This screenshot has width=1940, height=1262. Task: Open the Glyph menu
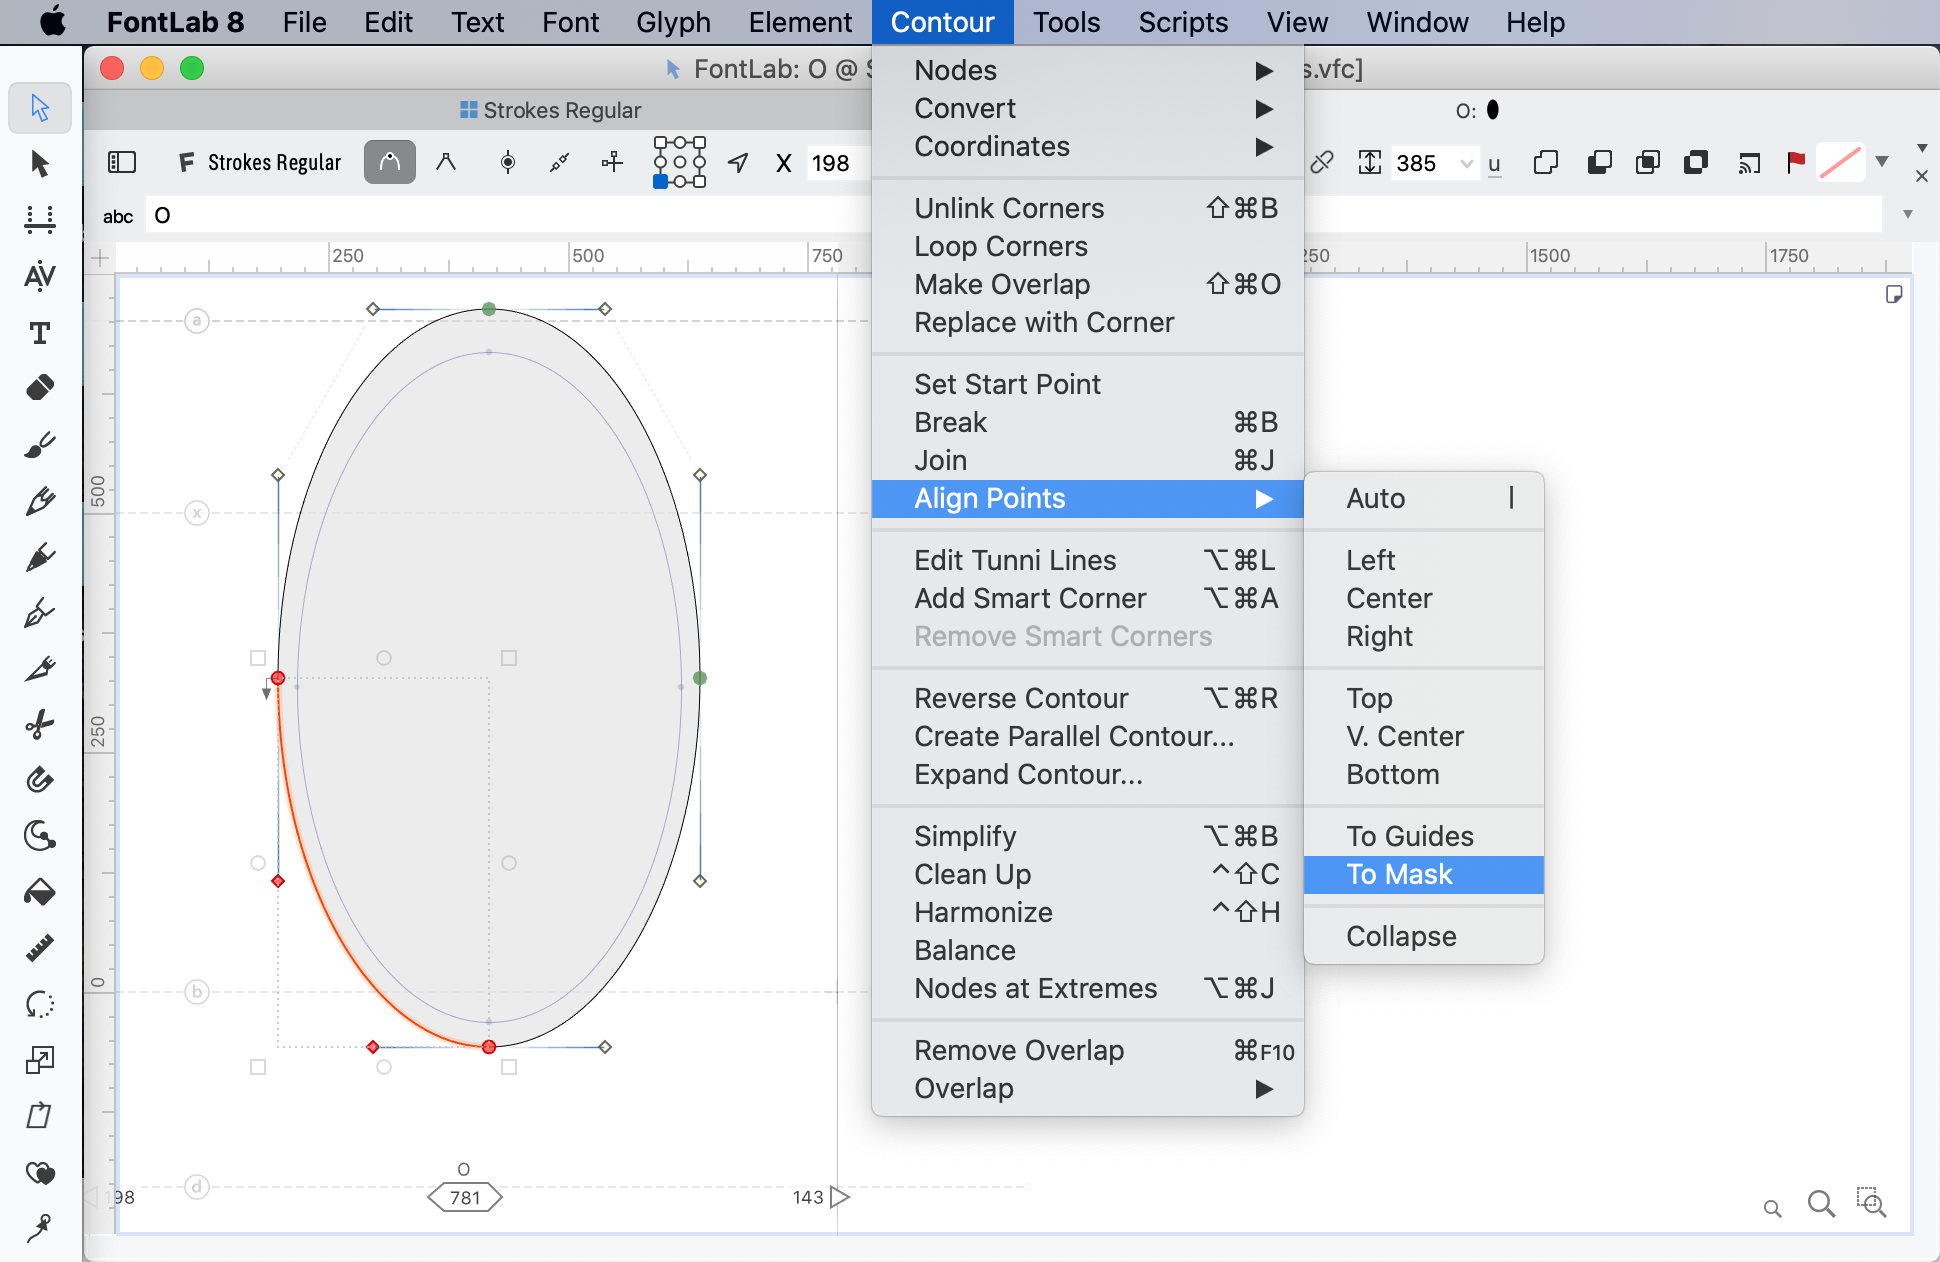(673, 22)
